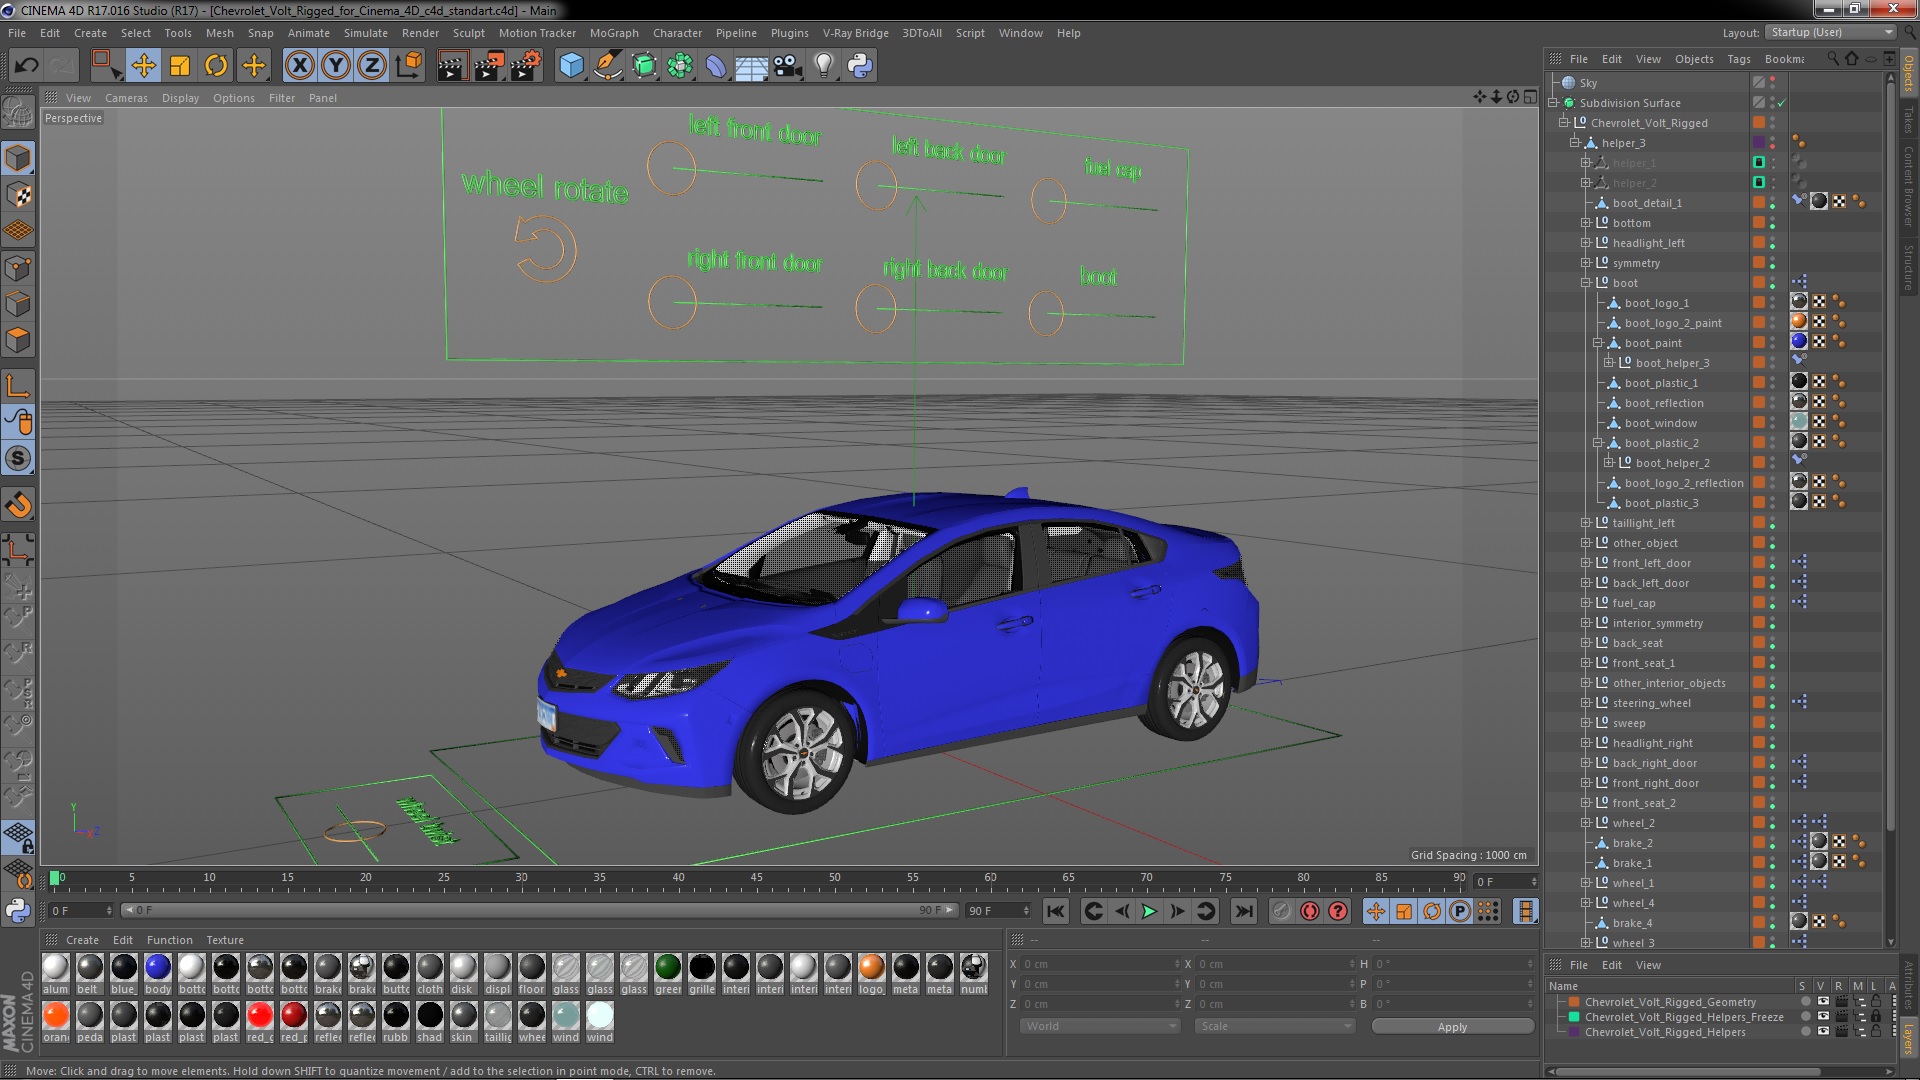
Task: Toggle Z axis lock
Action: [372, 66]
